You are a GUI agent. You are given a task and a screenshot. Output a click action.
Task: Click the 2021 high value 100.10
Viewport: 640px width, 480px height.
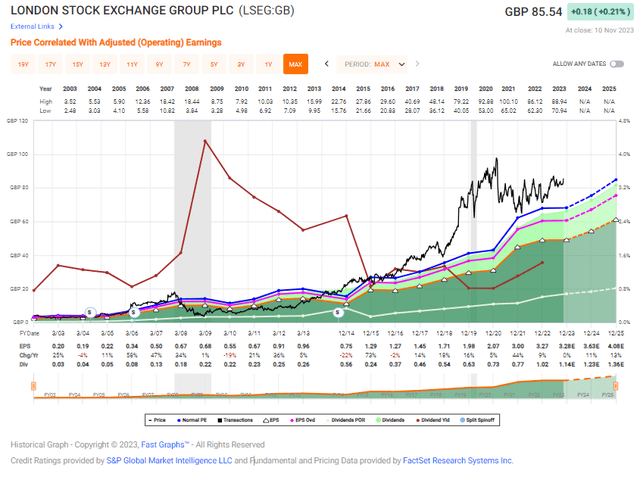tap(509, 102)
